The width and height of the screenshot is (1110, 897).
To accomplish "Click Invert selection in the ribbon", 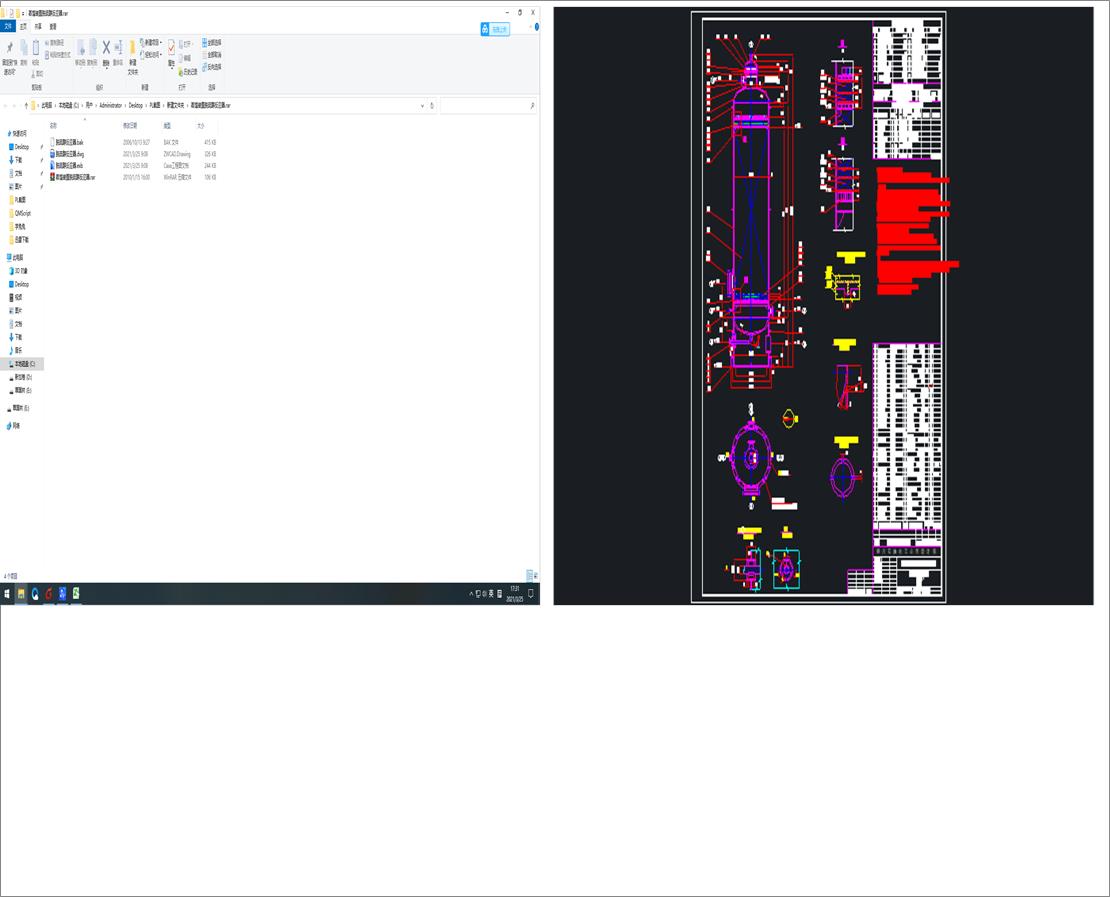I will (x=212, y=67).
